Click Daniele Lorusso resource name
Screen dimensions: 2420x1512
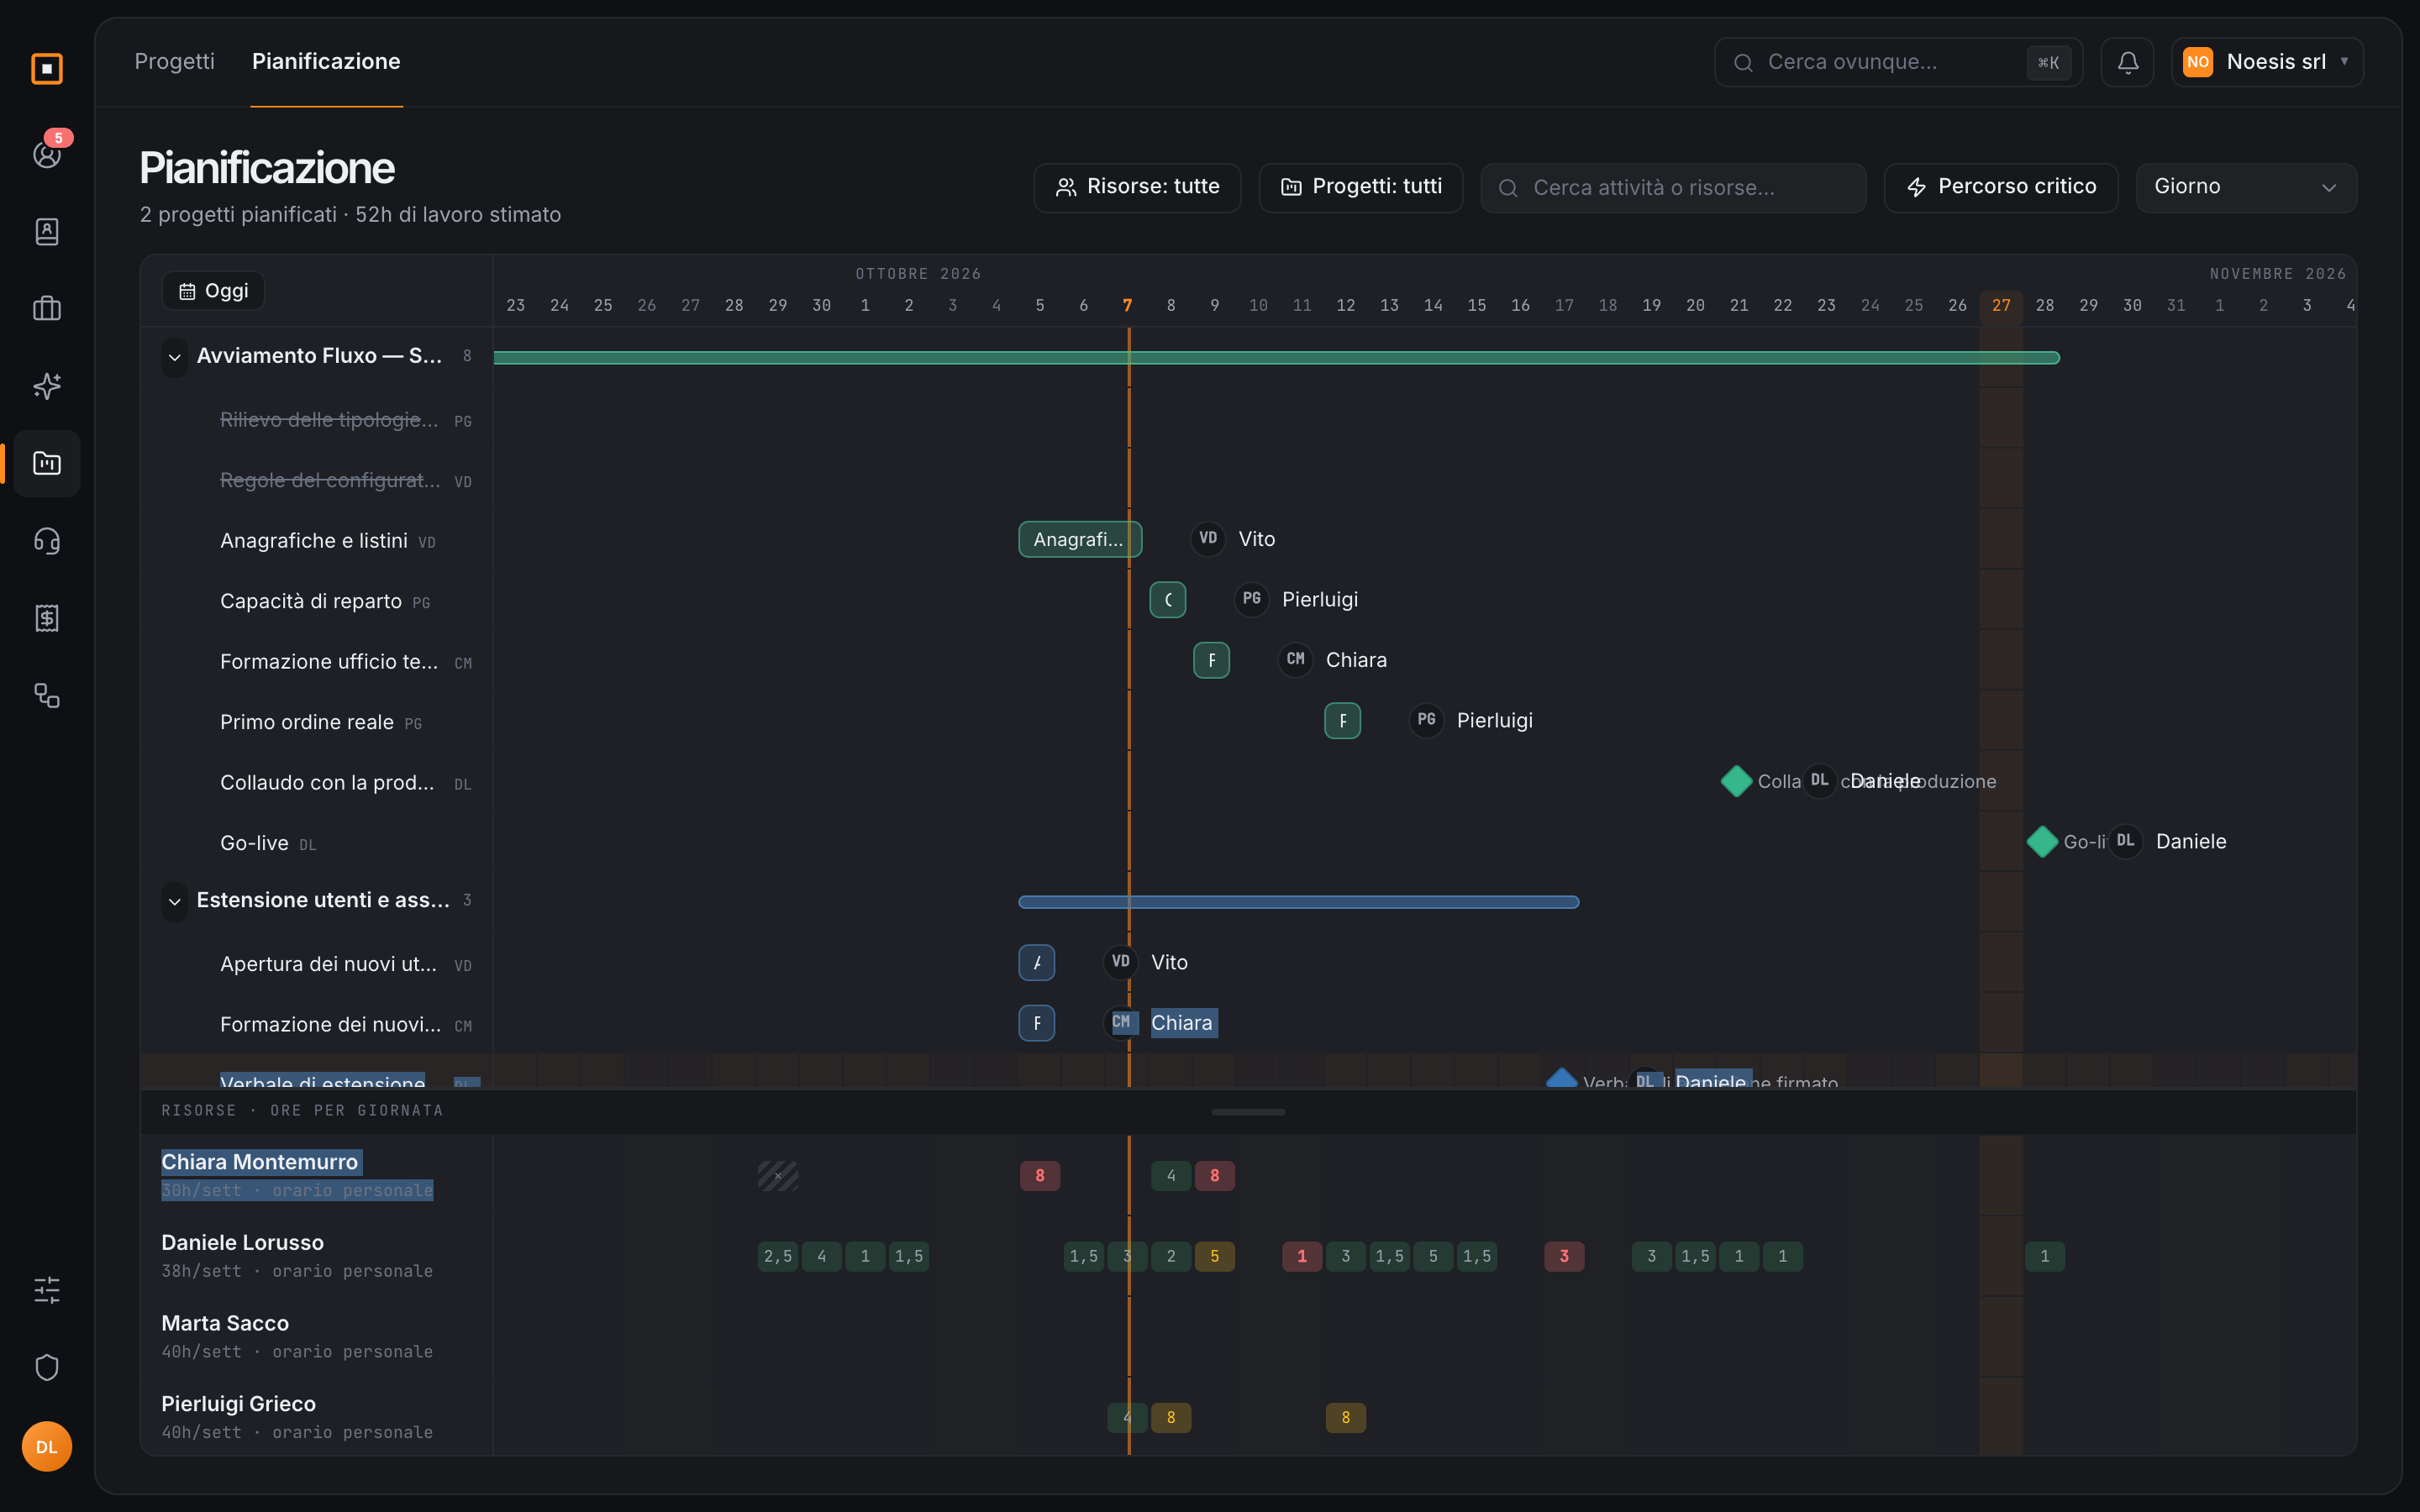point(243,1242)
